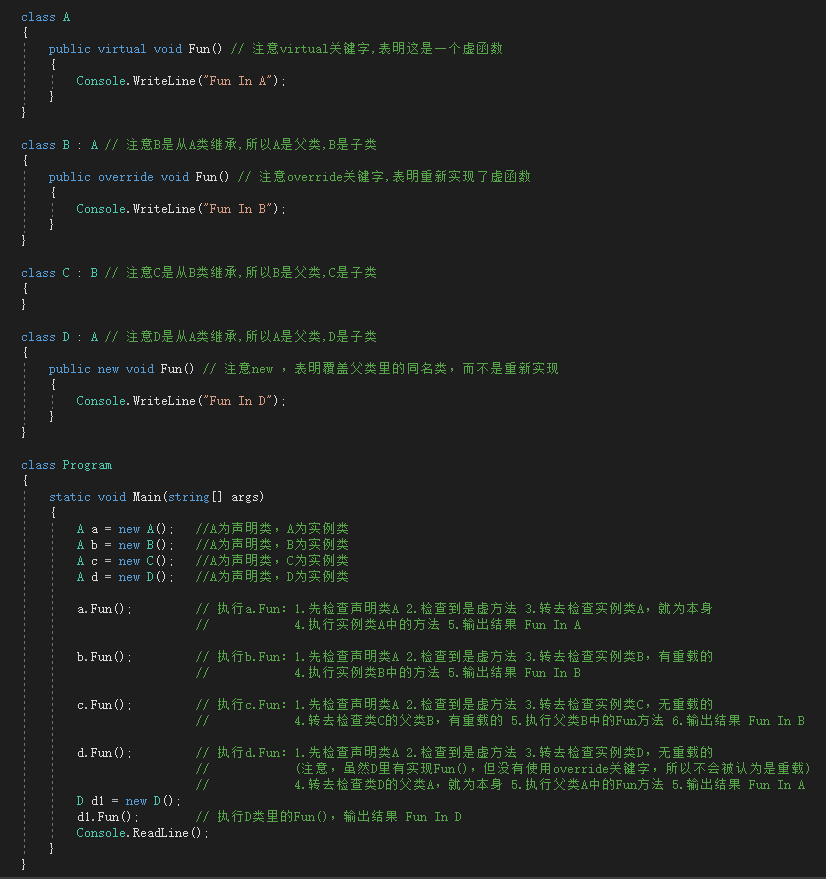Image resolution: width=826 pixels, height=879 pixels.
Task: Click the comment starting "执行d.Fun:"
Action: point(454,752)
